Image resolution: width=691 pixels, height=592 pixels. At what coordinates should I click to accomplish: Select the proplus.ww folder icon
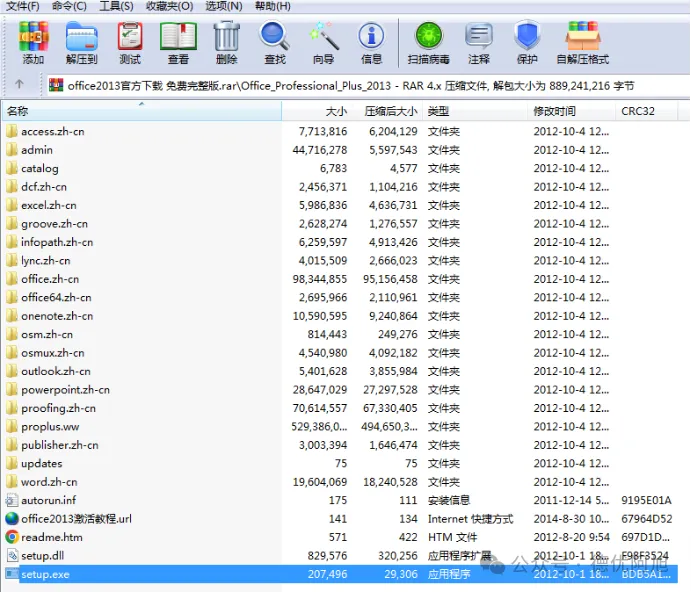12,426
